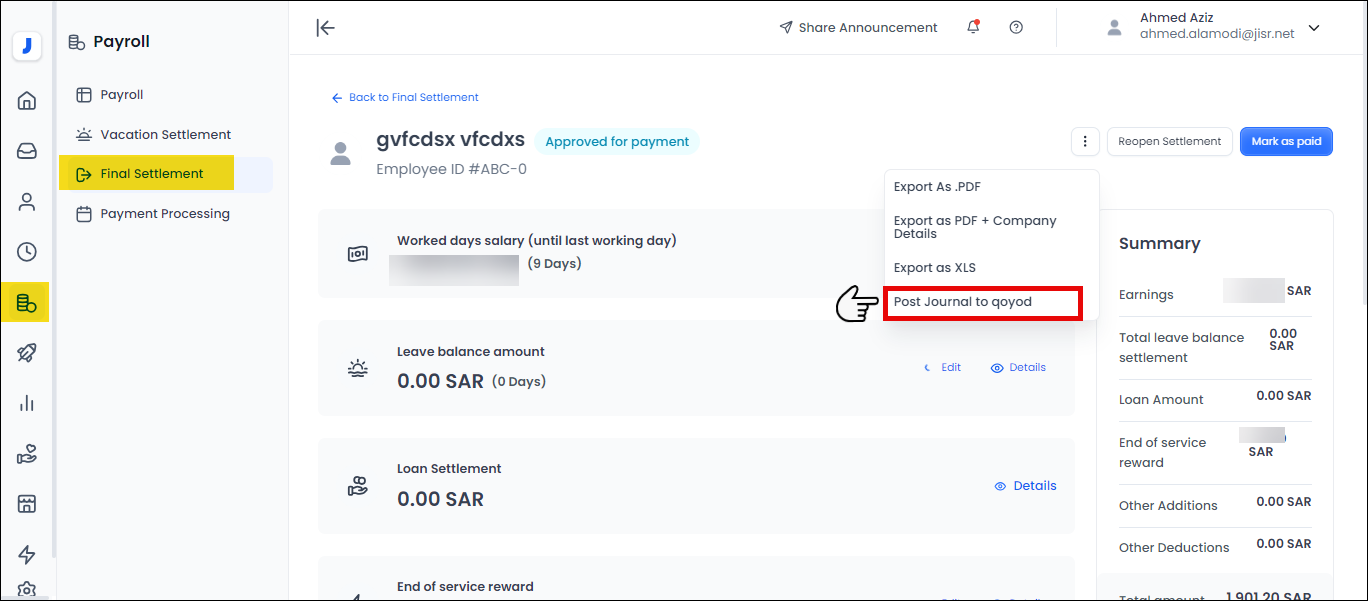Click the Mark as paid button
Viewport: 1368px width, 601px height.
(x=1286, y=142)
